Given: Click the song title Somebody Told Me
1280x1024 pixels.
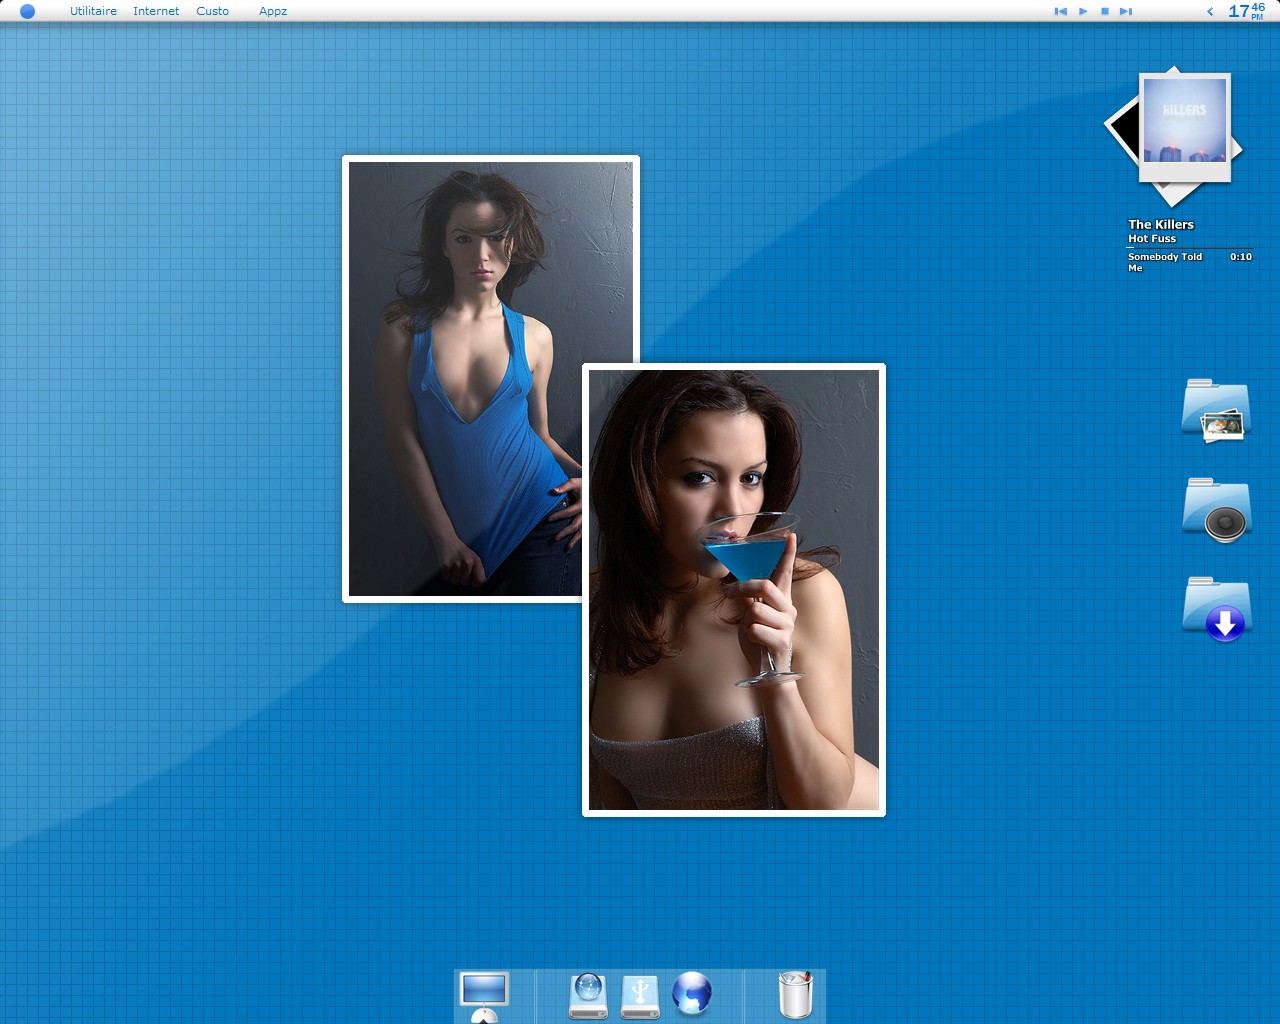Looking at the screenshot, I should click(1165, 262).
